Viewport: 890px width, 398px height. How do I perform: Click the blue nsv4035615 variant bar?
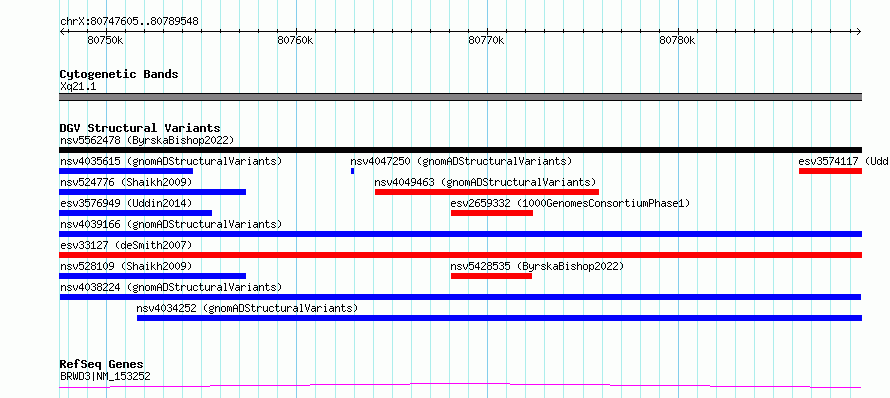pos(126,171)
